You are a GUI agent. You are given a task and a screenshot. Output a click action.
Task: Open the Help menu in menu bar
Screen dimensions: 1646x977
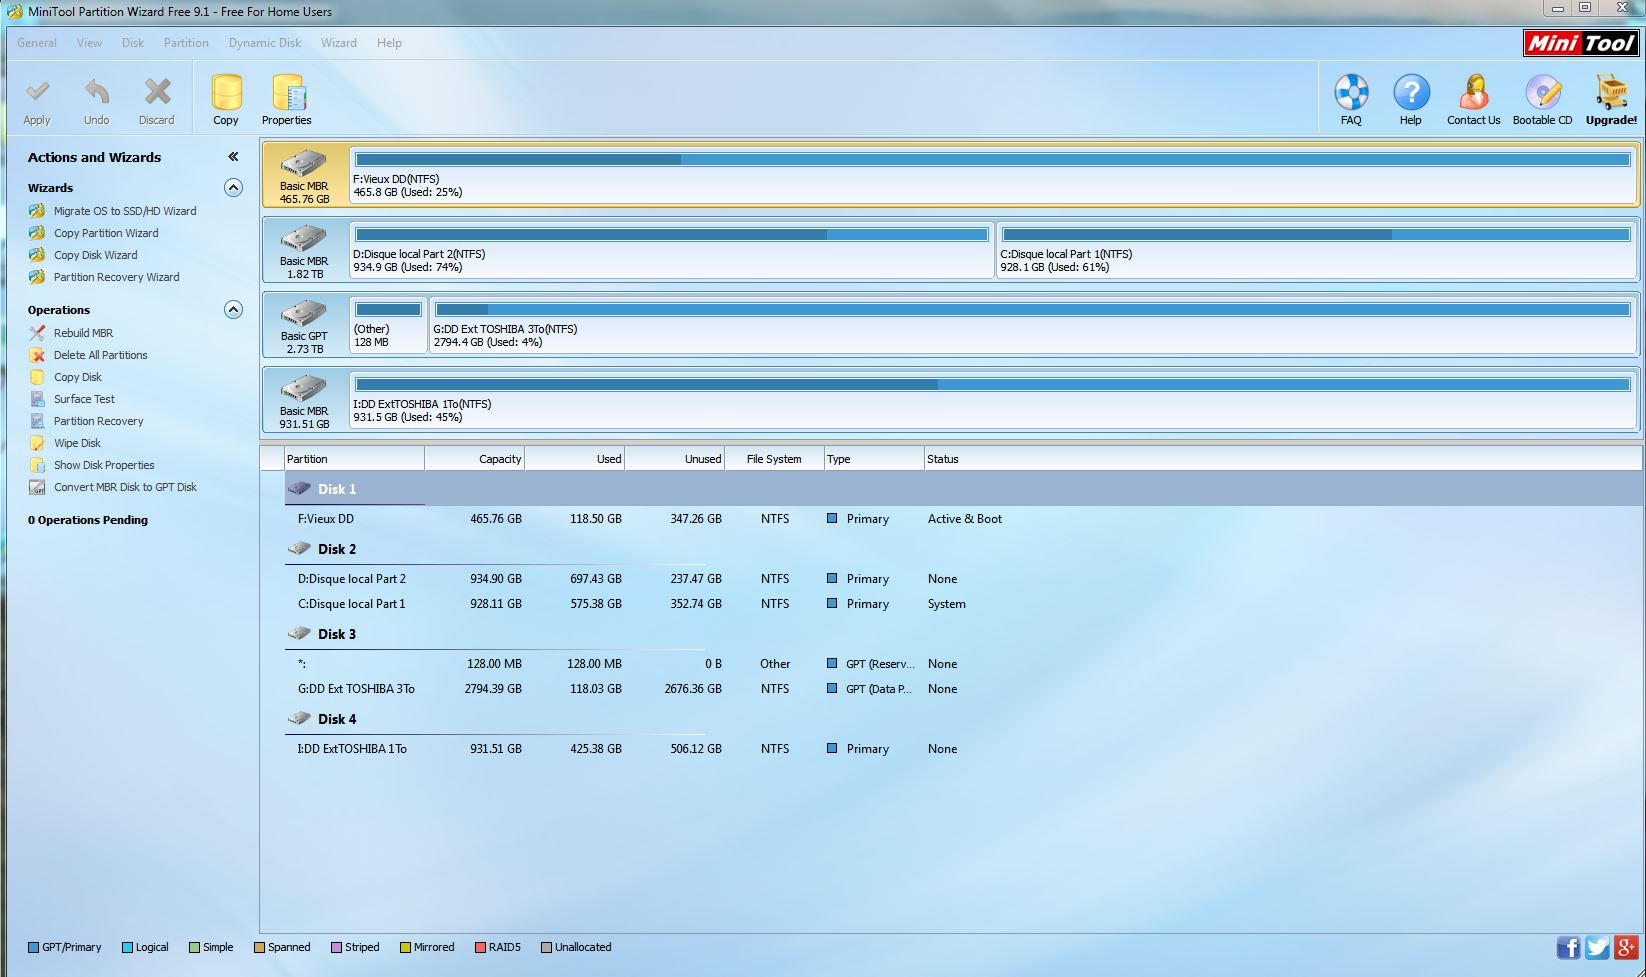(x=389, y=43)
